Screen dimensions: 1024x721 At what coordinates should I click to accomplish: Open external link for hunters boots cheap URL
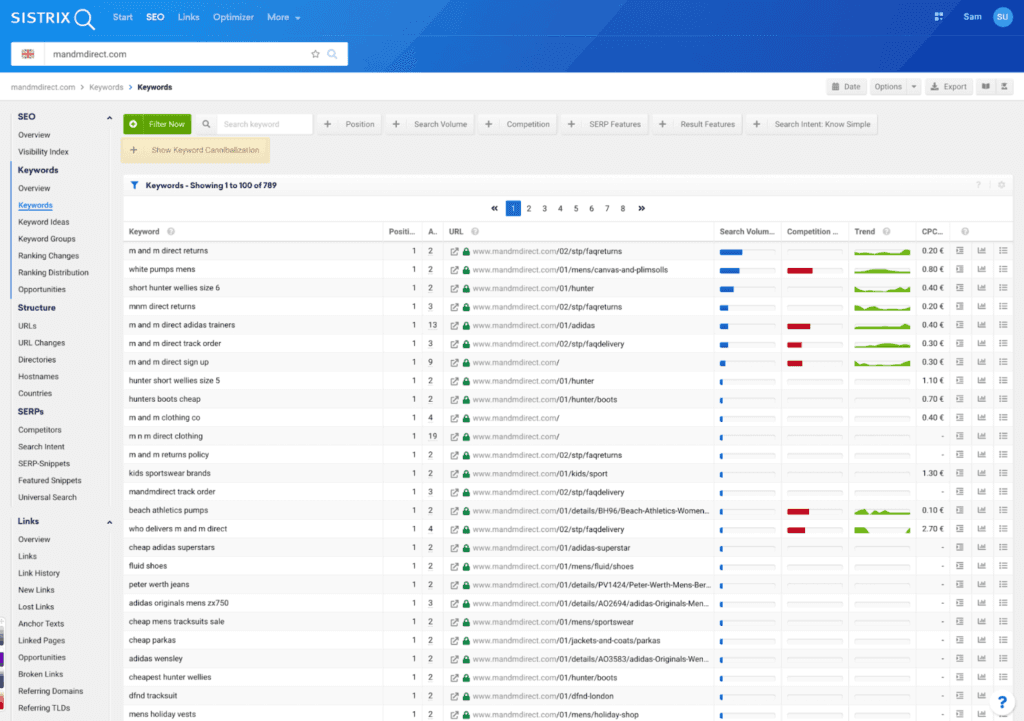click(454, 400)
